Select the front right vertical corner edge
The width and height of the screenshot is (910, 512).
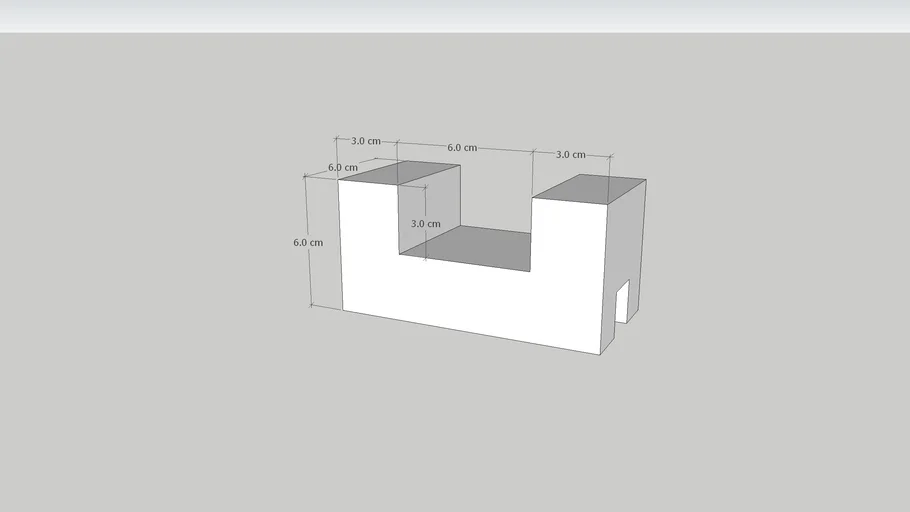pyautogui.click(x=602, y=280)
